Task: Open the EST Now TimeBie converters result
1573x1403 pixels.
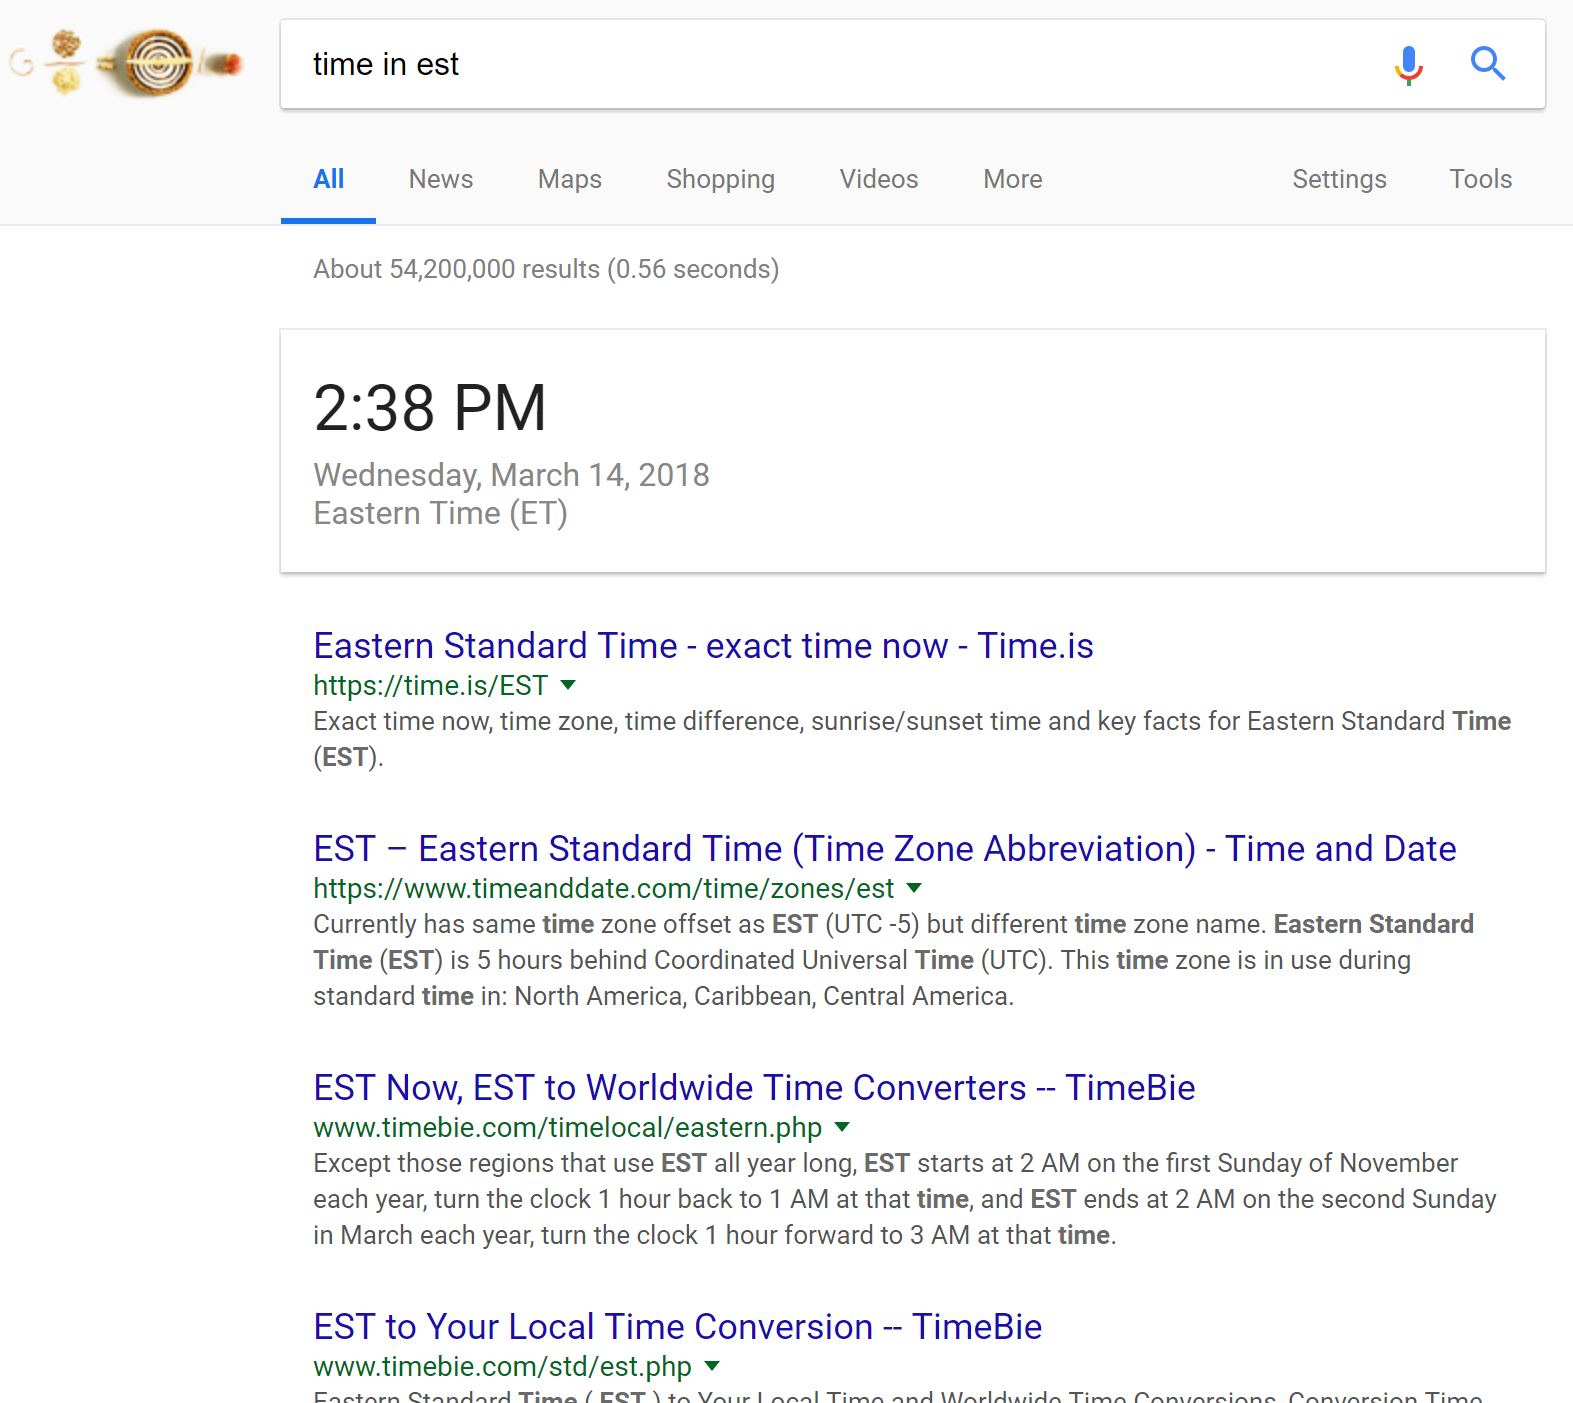Action: coord(754,1088)
